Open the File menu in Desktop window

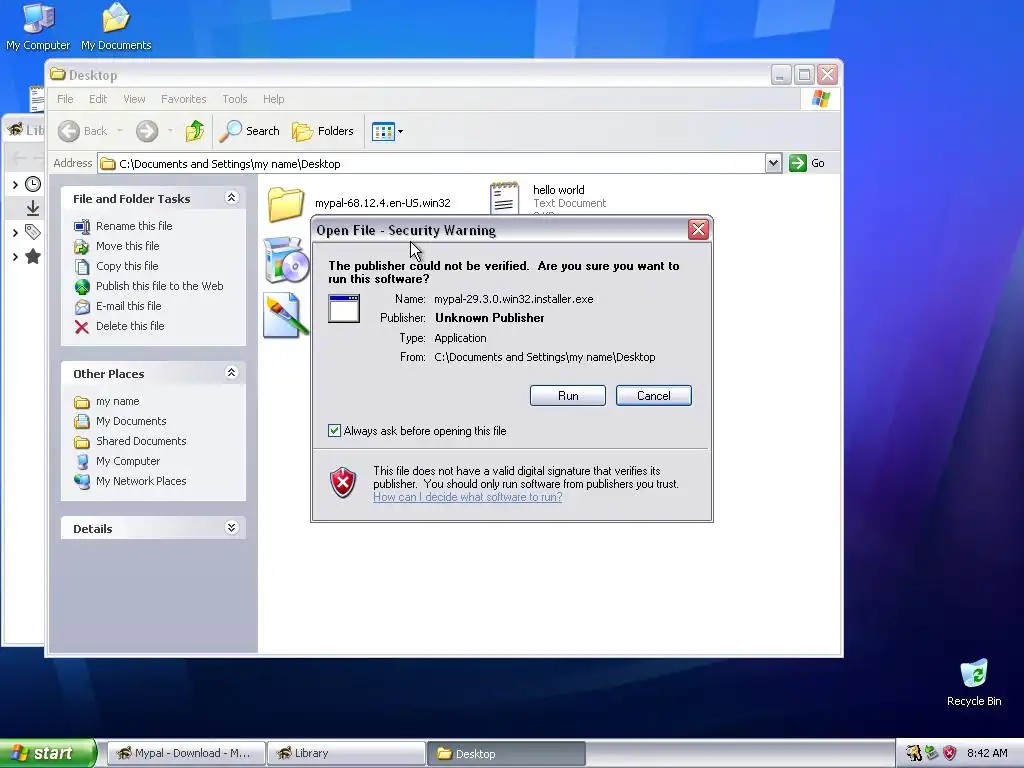pyautogui.click(x=65, y=99)
